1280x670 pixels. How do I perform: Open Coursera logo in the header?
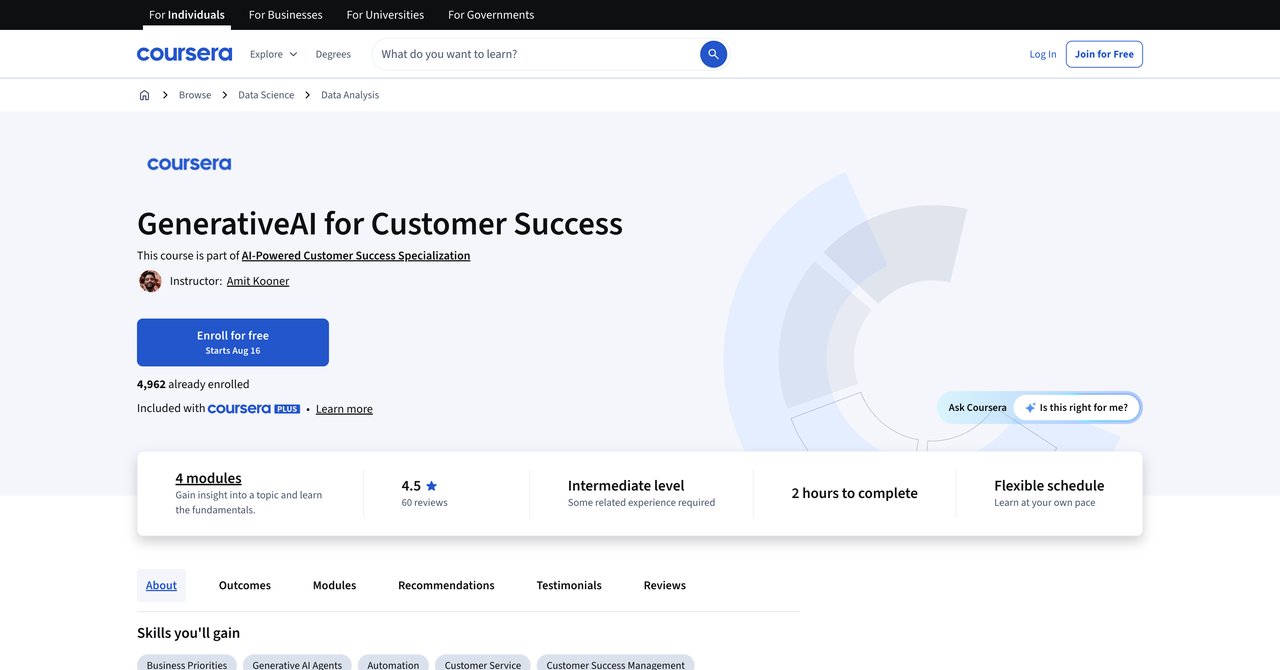pyautogui.click(x=184, y=54)
